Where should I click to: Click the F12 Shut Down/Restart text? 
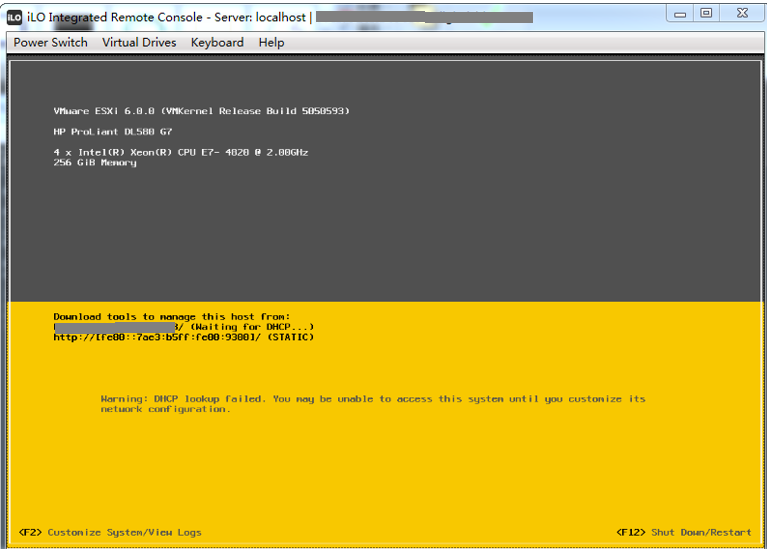pyautogui.click(x=684, y=532)
